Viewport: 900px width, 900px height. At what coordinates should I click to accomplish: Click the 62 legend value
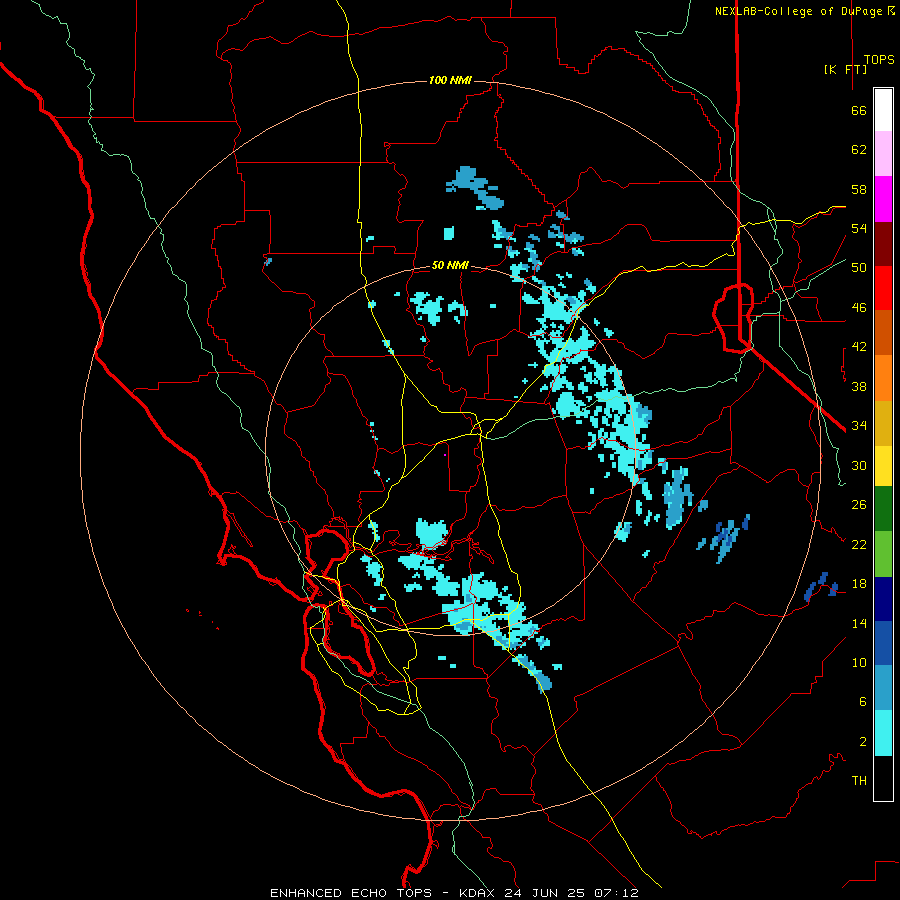pos(859,150)
